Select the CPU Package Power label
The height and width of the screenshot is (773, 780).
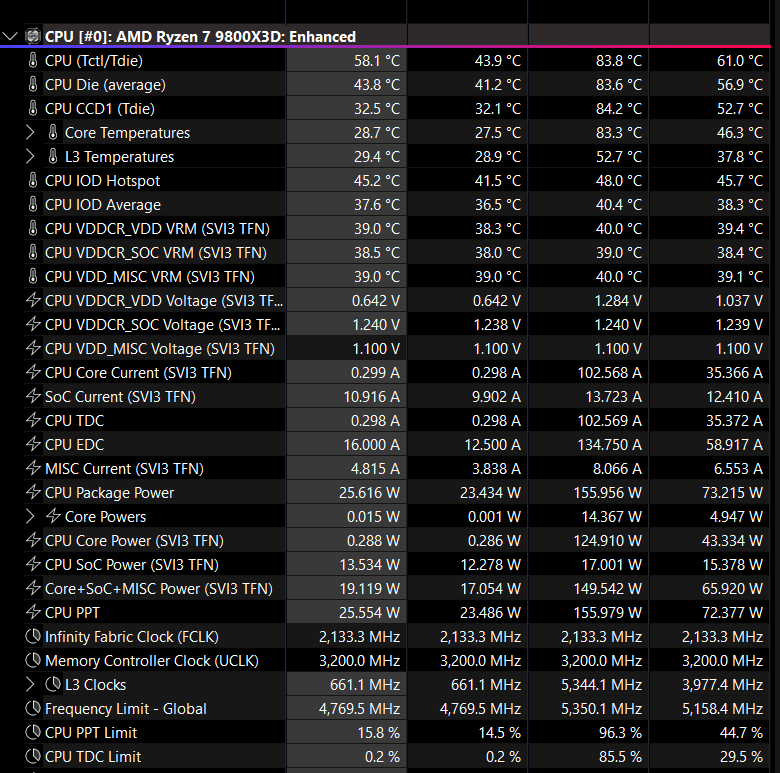[x=109, y=492]
